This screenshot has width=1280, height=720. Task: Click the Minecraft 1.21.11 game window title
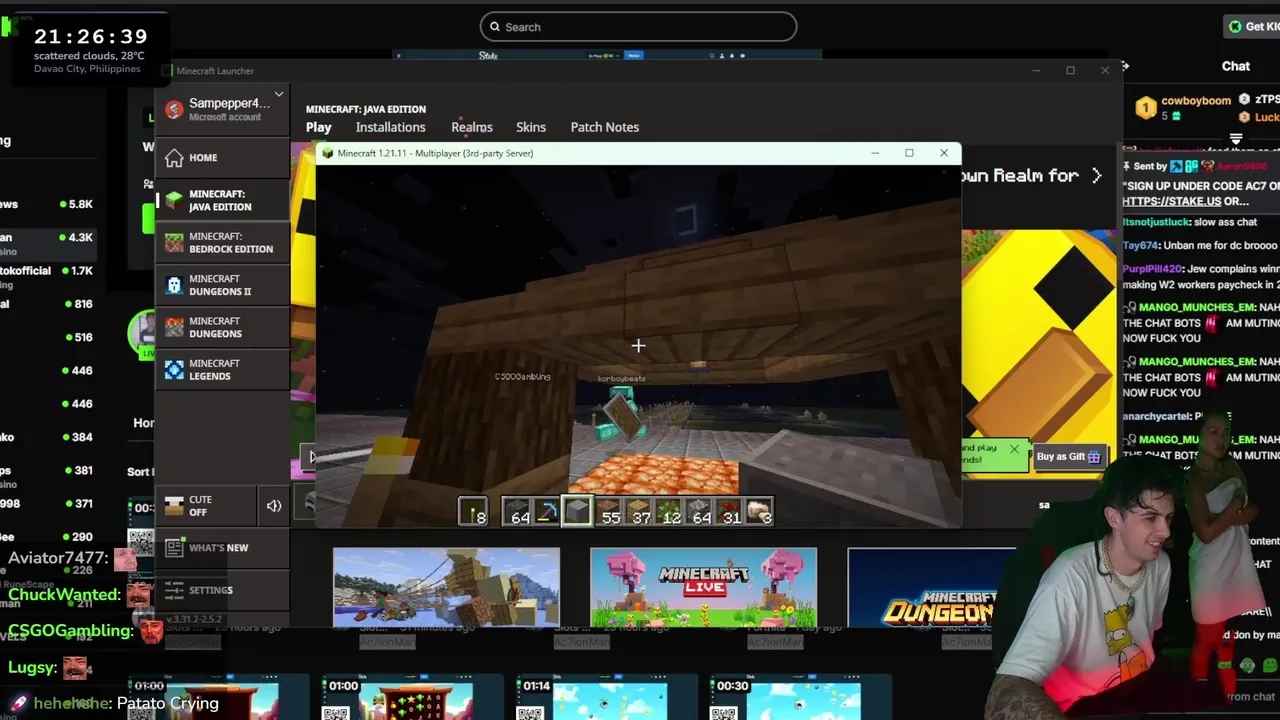tap(435, 153)
